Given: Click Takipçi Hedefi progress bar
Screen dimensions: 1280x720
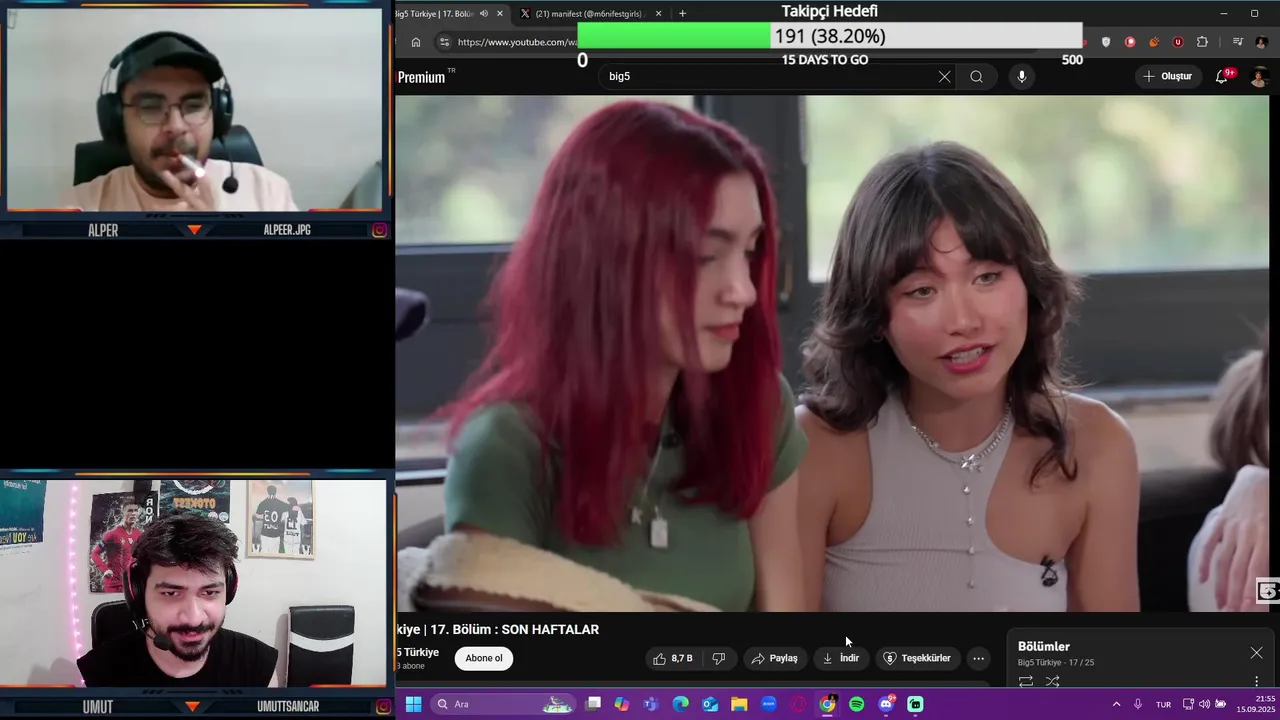Looking at the screenshot, I should [x=829, y=36].
